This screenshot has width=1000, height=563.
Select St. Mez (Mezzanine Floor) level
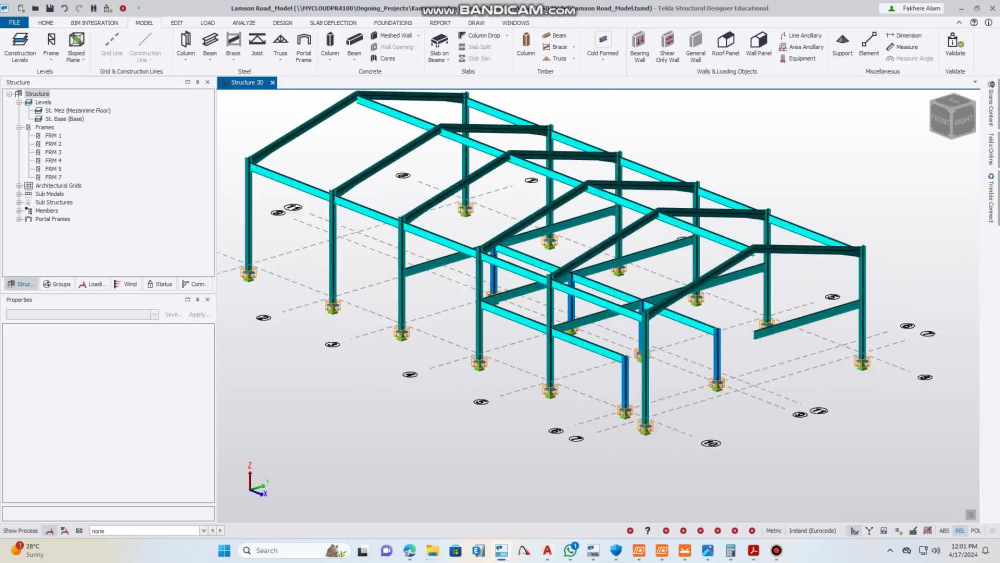coord(77,110)
